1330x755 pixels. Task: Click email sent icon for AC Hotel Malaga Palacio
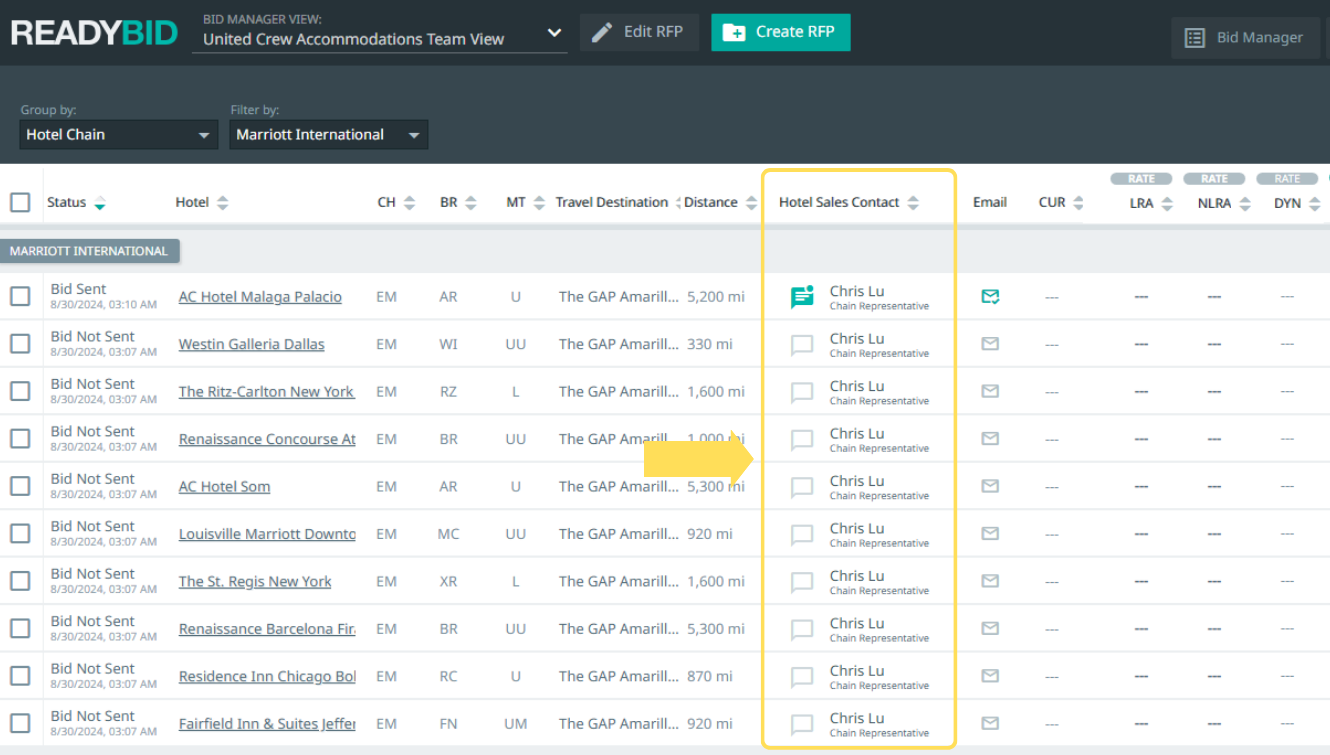pyautogui.click(x=990, y=296)
